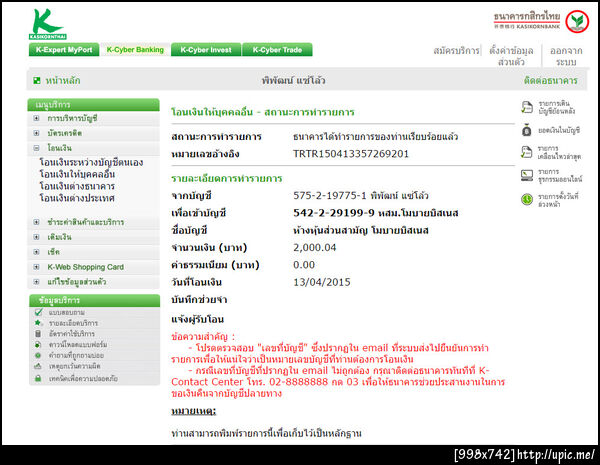Image resolution: width=600 pixels, height=465 pixels.
Task: Click the ท่านสามารถพิมพ์รายการนี้เพื่อเก็บไว้เป็นหลักฐาน note
Action: (266, 433)
